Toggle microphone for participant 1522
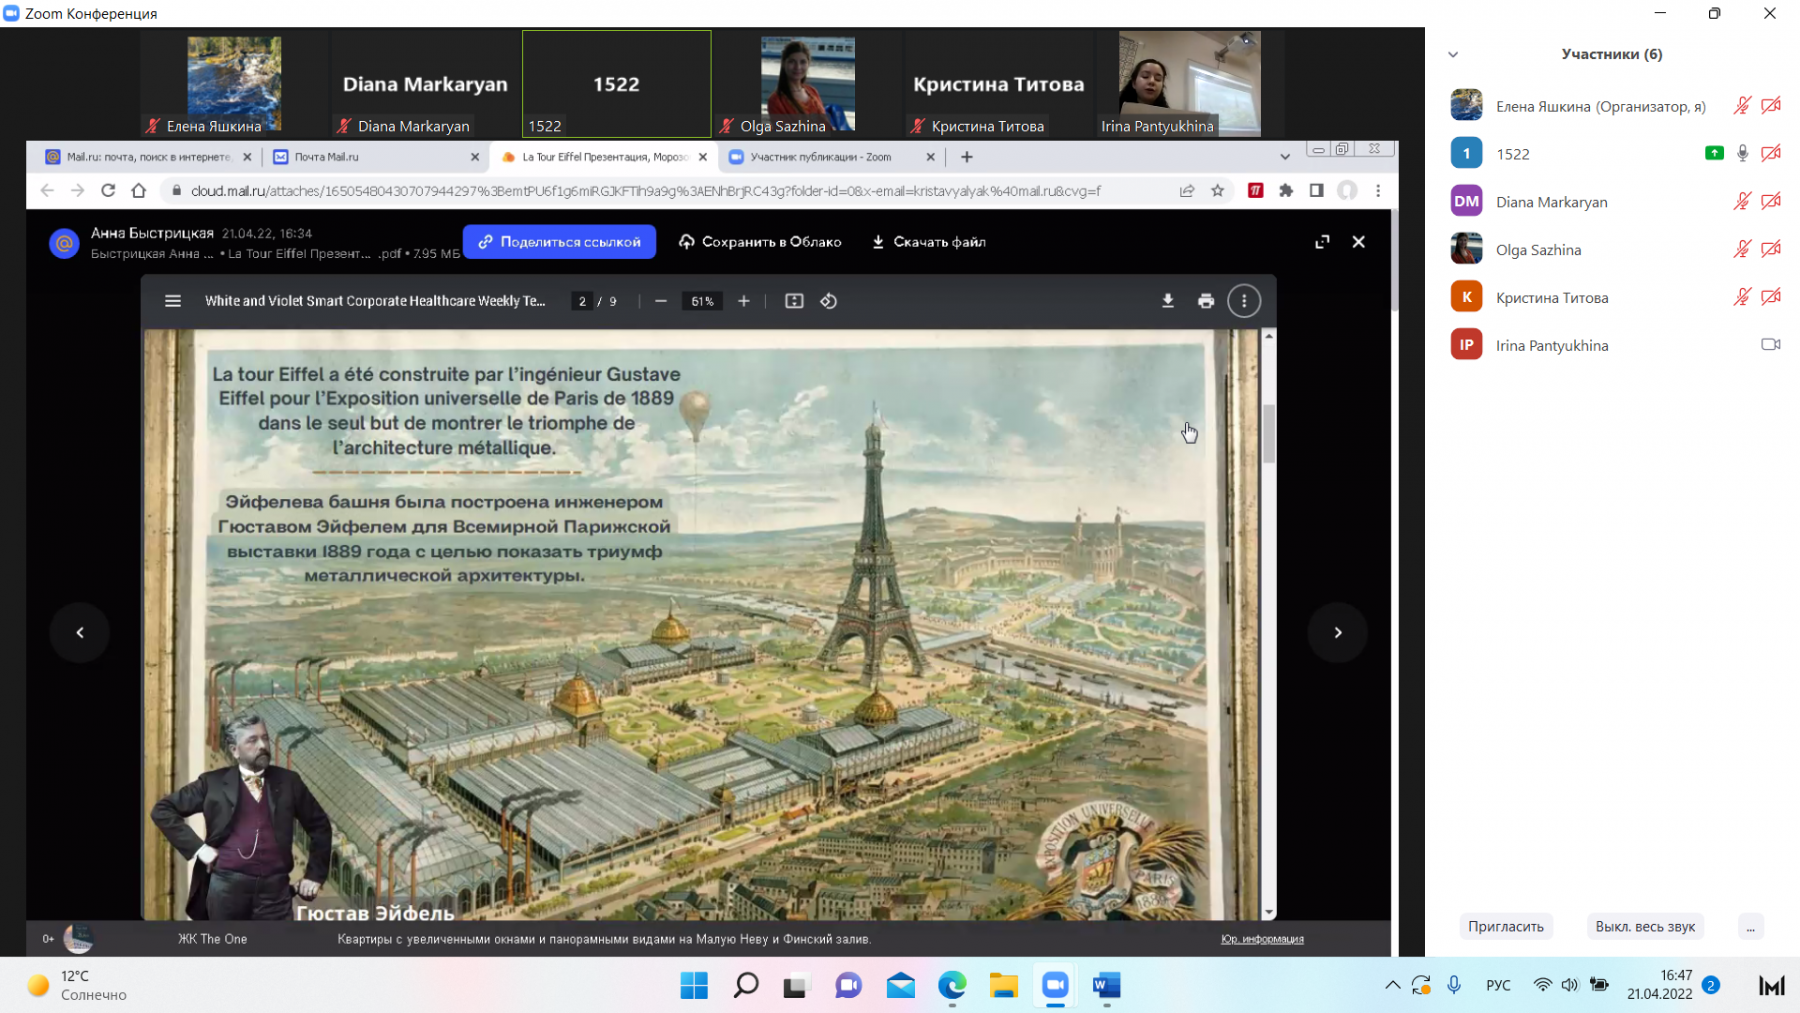Screen dimensions: 1800x1013 coord(1743,153)
